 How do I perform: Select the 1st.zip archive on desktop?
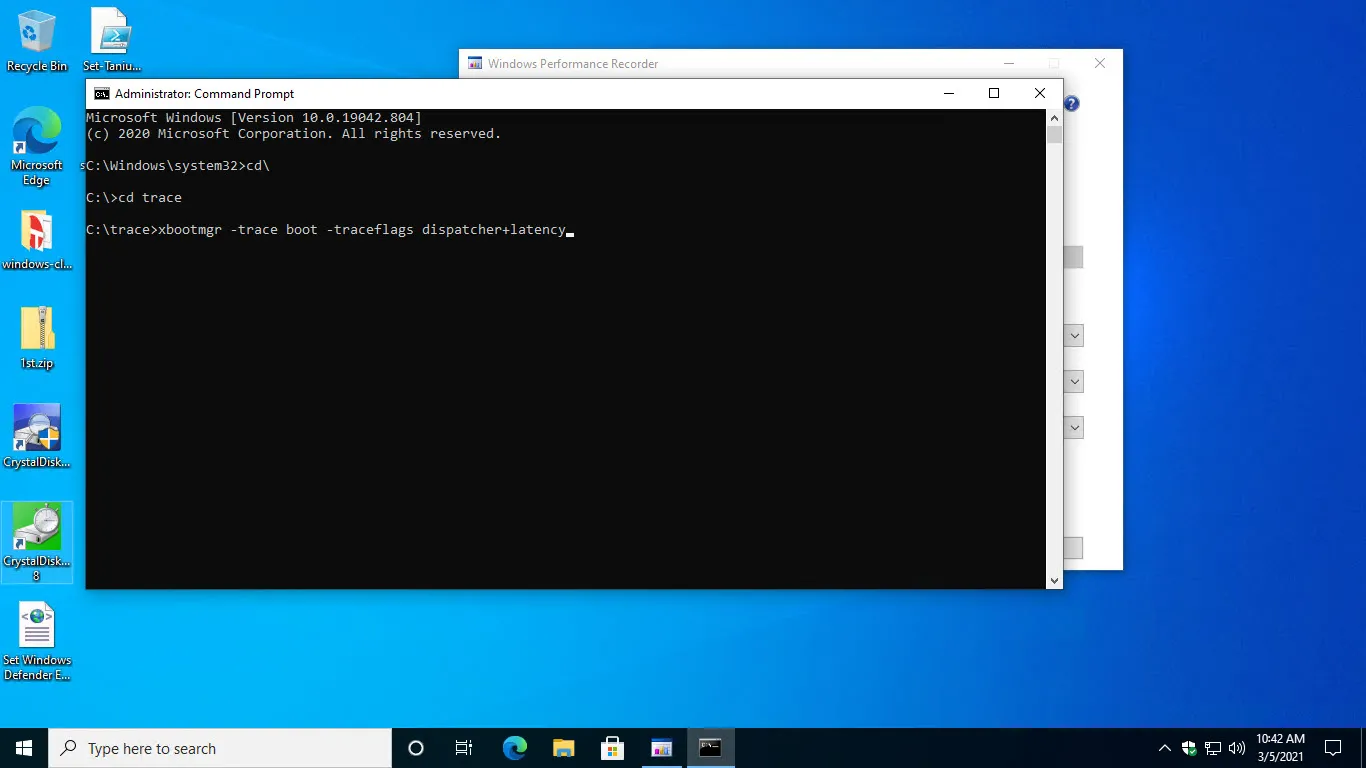tap(37, 337)
